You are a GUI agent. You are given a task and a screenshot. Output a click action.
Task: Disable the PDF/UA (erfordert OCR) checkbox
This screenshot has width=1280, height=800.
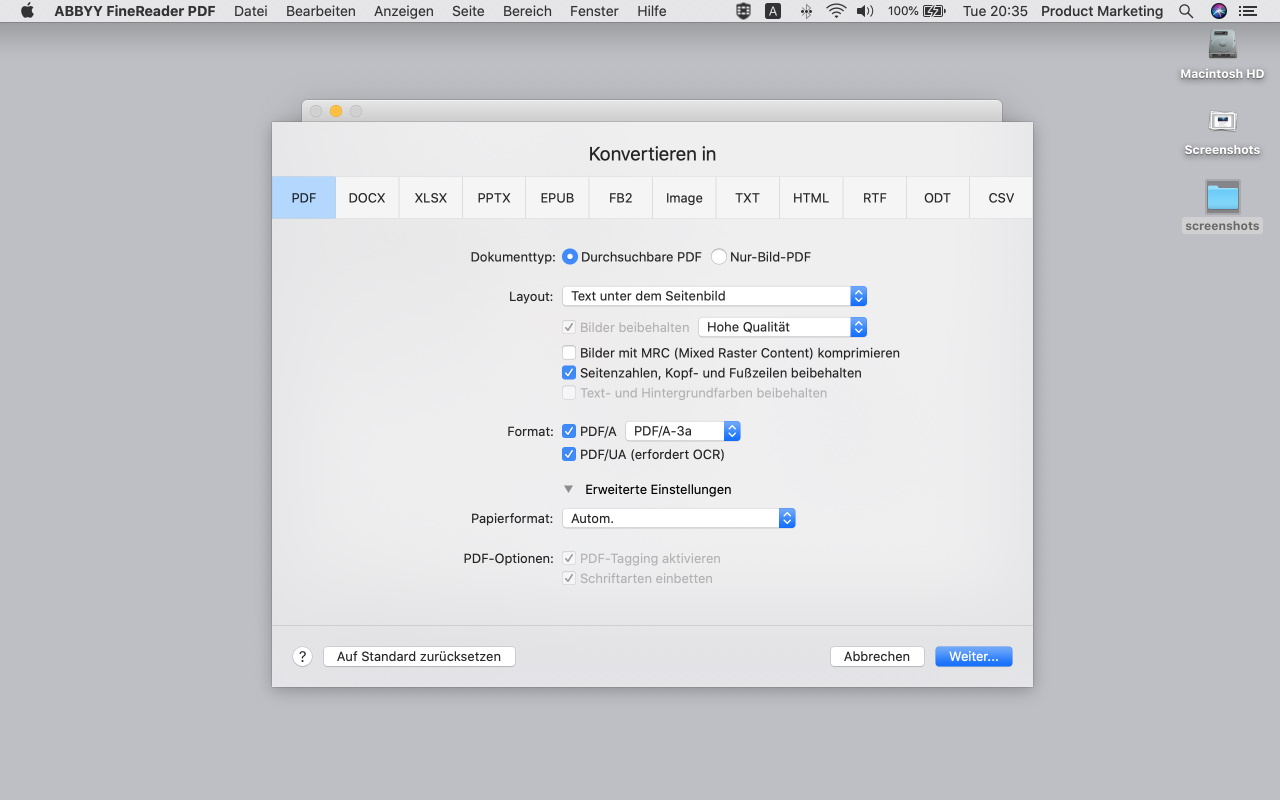click(x=569, y=454)
